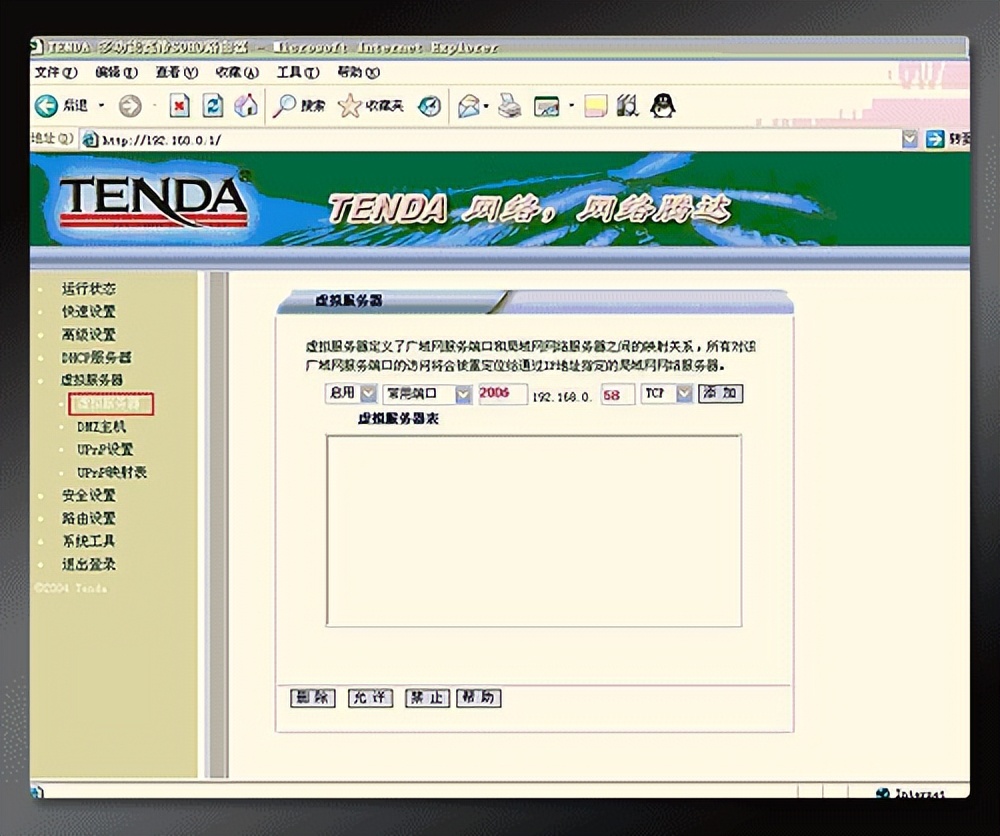Click the 禁止 disable button

coord(426,698)
